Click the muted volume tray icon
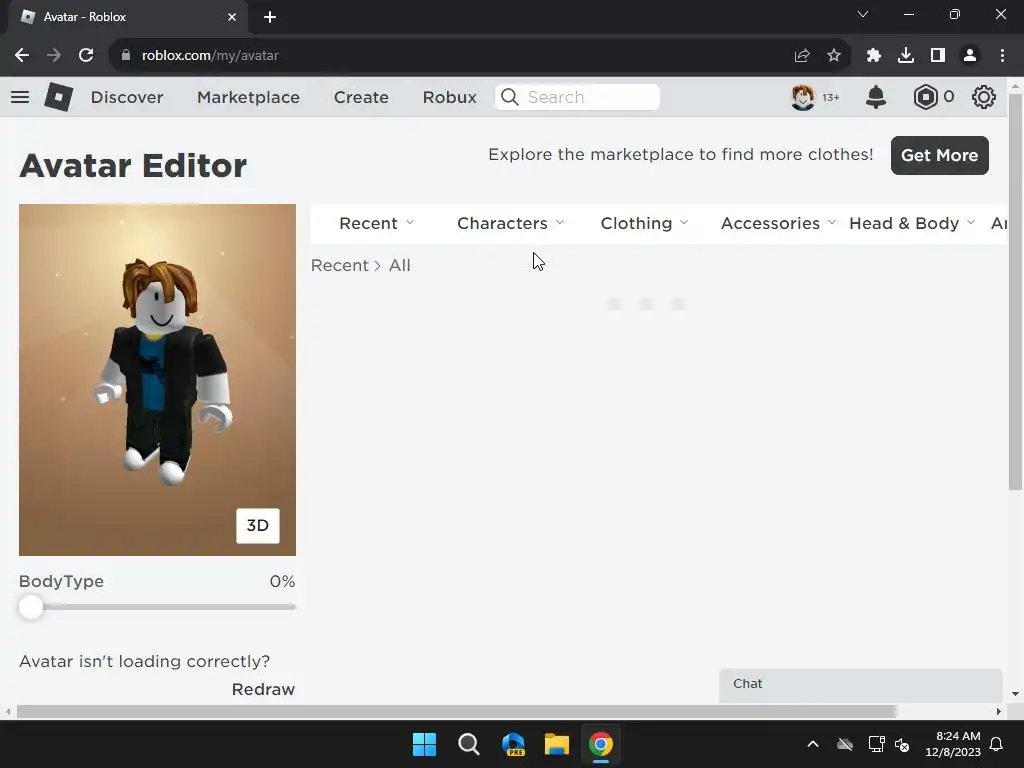The height and width of the screenshot is (768, 1024). [903, 744]
